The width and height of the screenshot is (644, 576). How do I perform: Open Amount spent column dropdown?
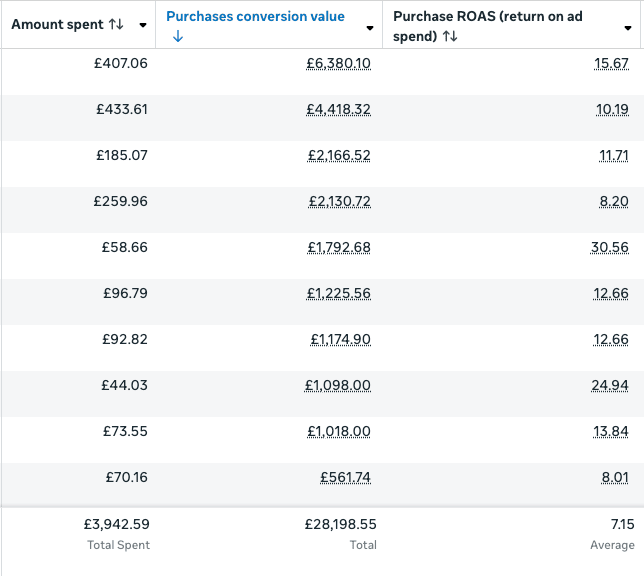pos(144,25)
